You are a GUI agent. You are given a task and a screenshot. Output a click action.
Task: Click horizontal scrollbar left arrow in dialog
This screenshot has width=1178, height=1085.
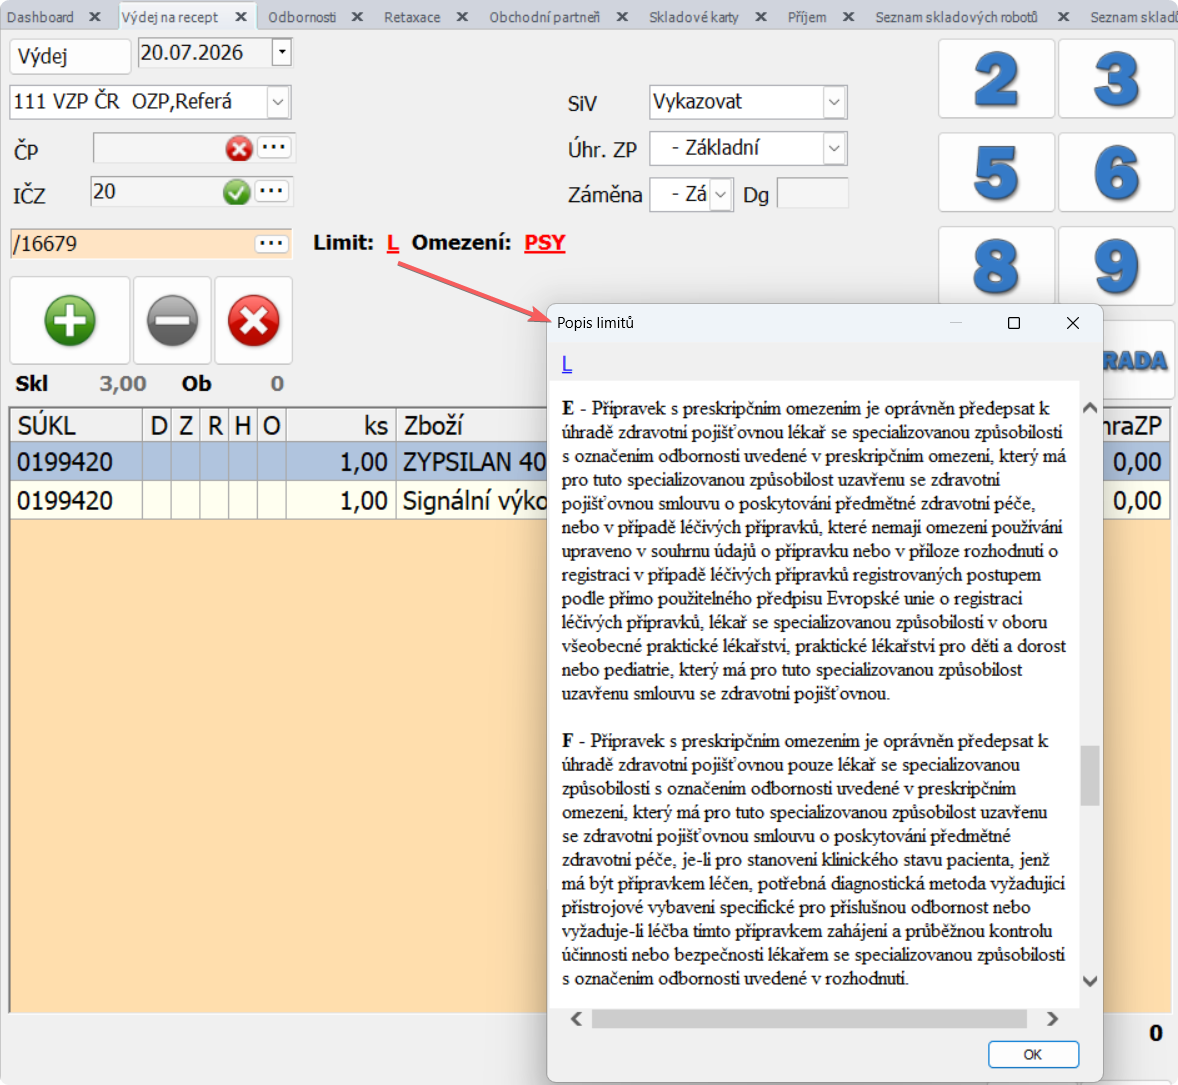[x=576, y=1019]
